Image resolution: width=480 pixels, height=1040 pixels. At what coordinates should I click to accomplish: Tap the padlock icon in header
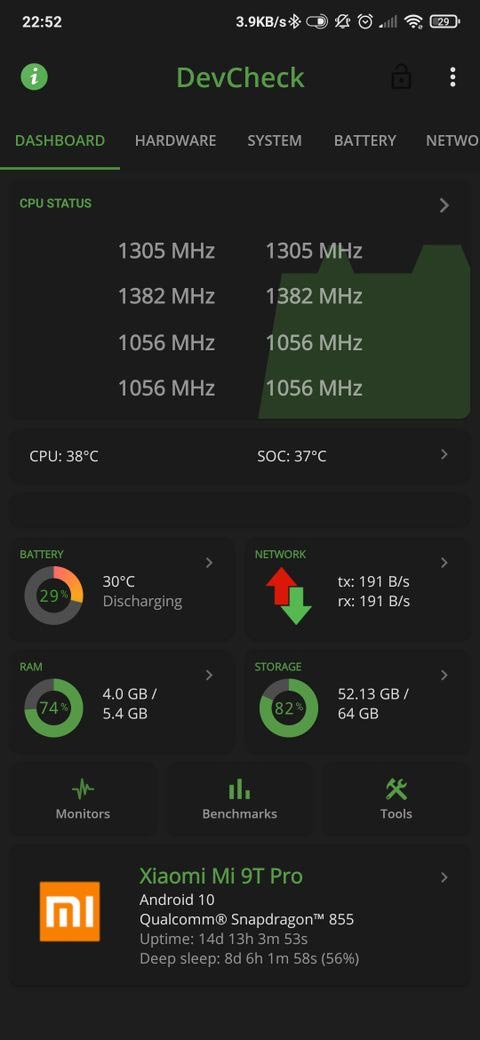point(401,76)
